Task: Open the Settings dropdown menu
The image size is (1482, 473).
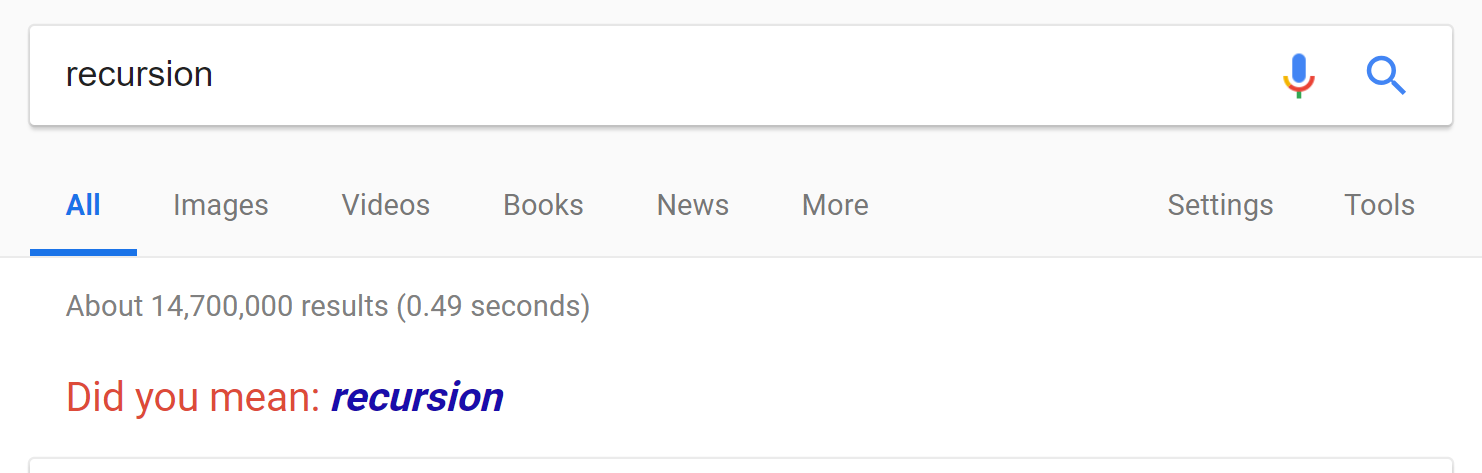Action: (1220, 206)
